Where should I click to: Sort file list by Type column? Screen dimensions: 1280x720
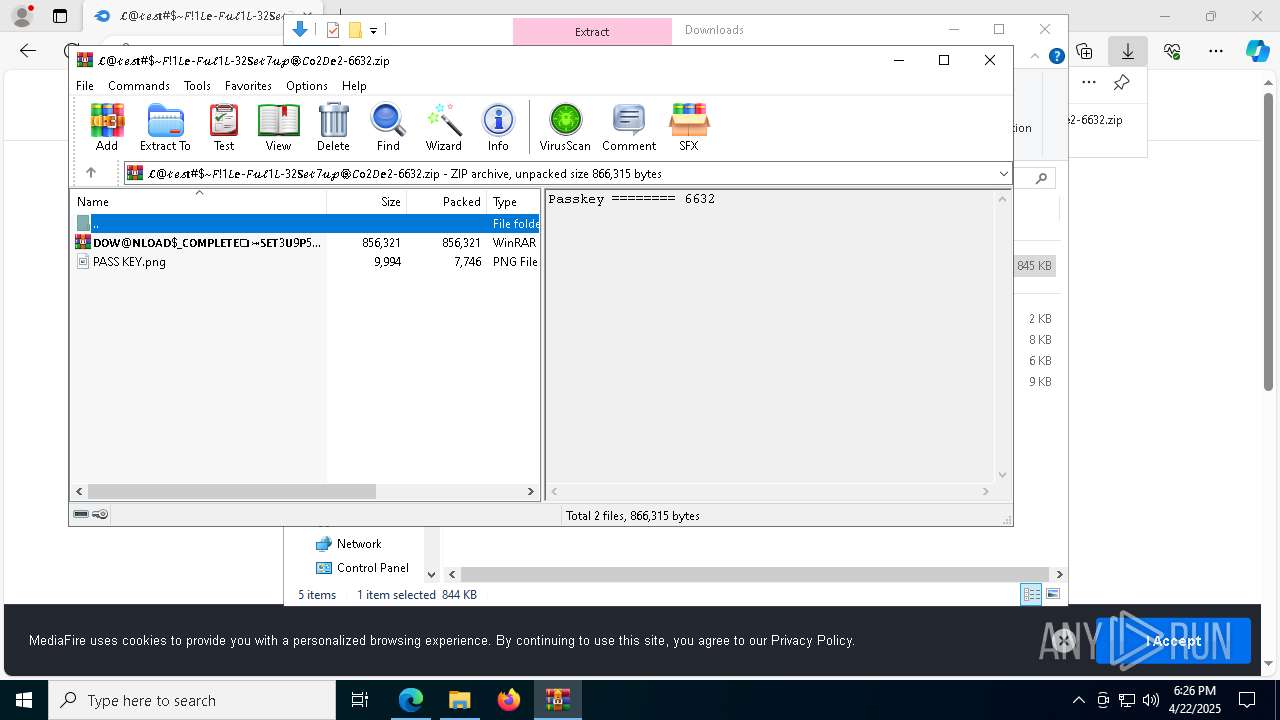coord(513,201)
